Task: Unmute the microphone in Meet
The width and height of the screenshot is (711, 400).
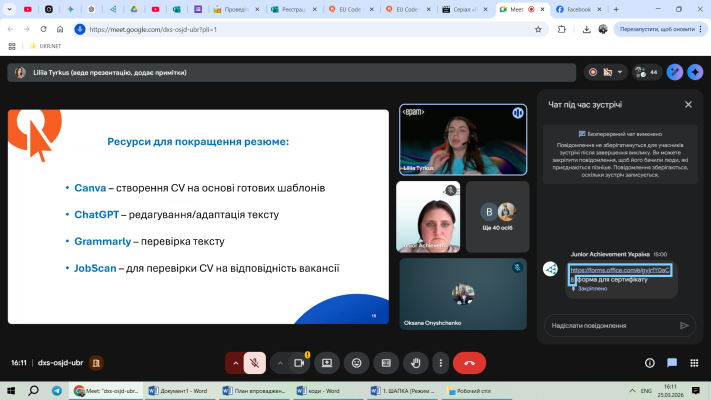Action: tap(254, 363)
